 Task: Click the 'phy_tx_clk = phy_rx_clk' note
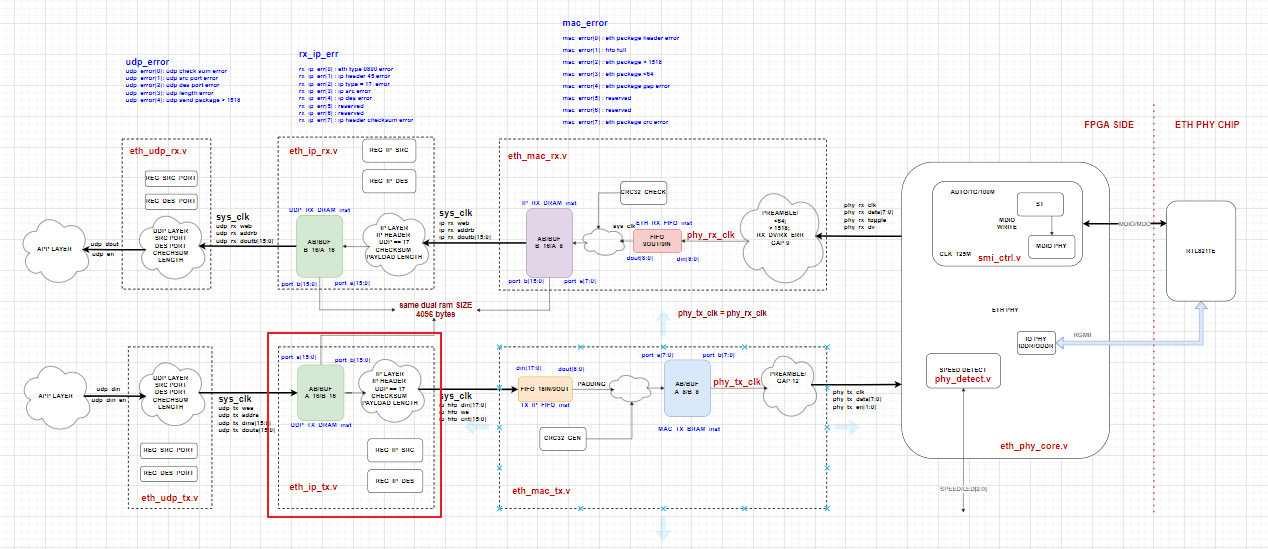[x=722, y=313]
